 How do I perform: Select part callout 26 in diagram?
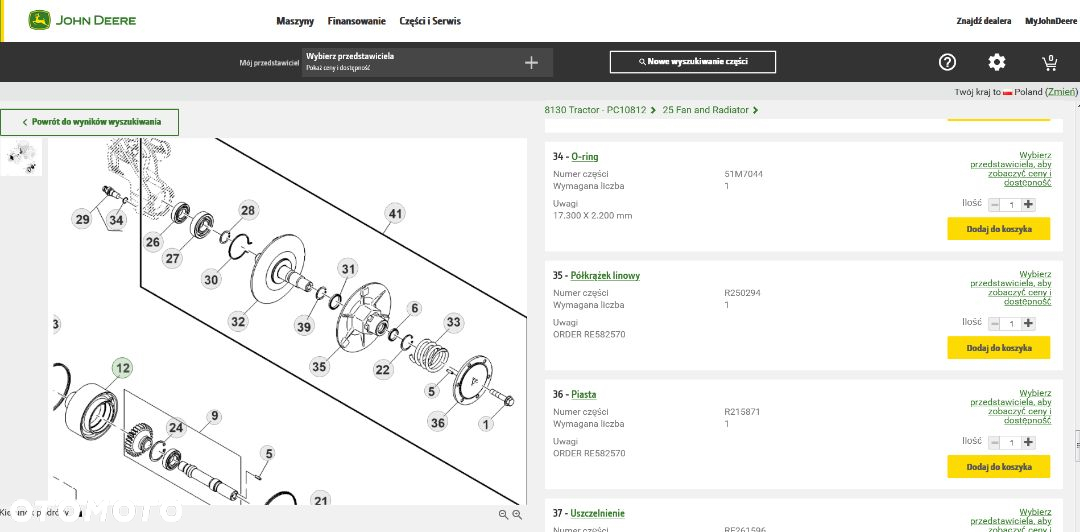coord(153,242)
